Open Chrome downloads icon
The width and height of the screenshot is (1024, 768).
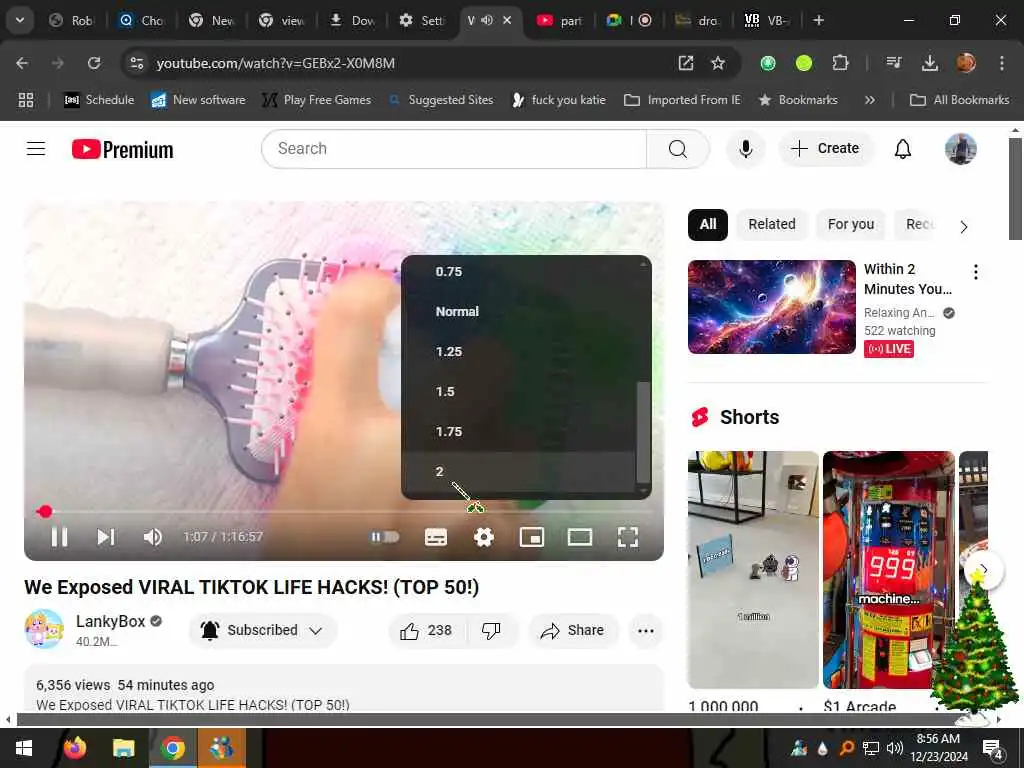coord(929,63)
